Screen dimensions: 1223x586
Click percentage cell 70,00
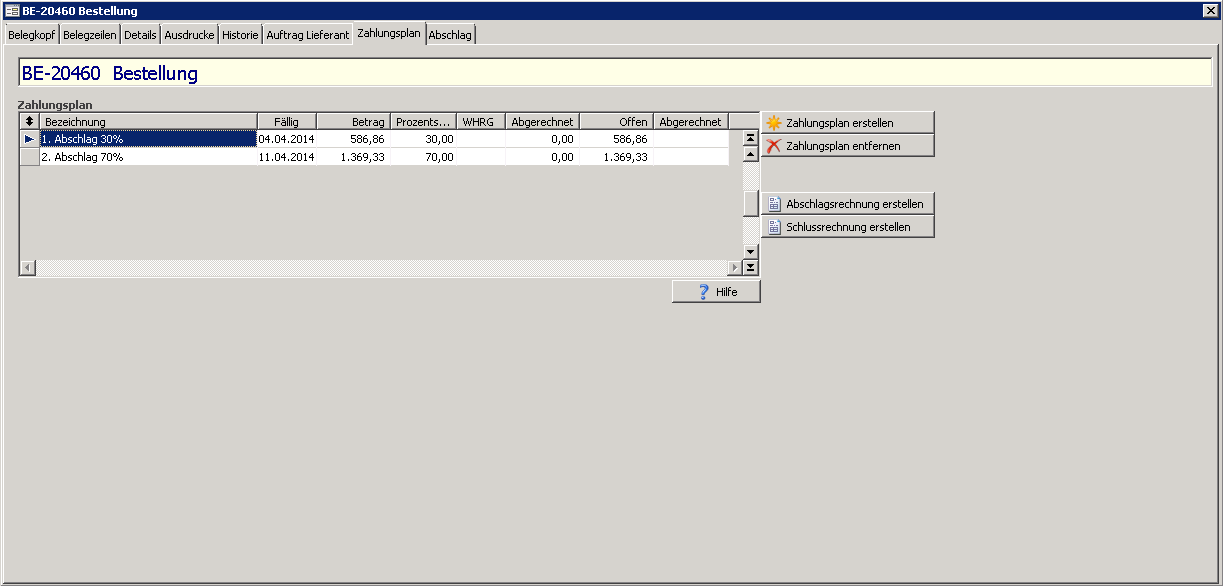click(x=423, y=157)
